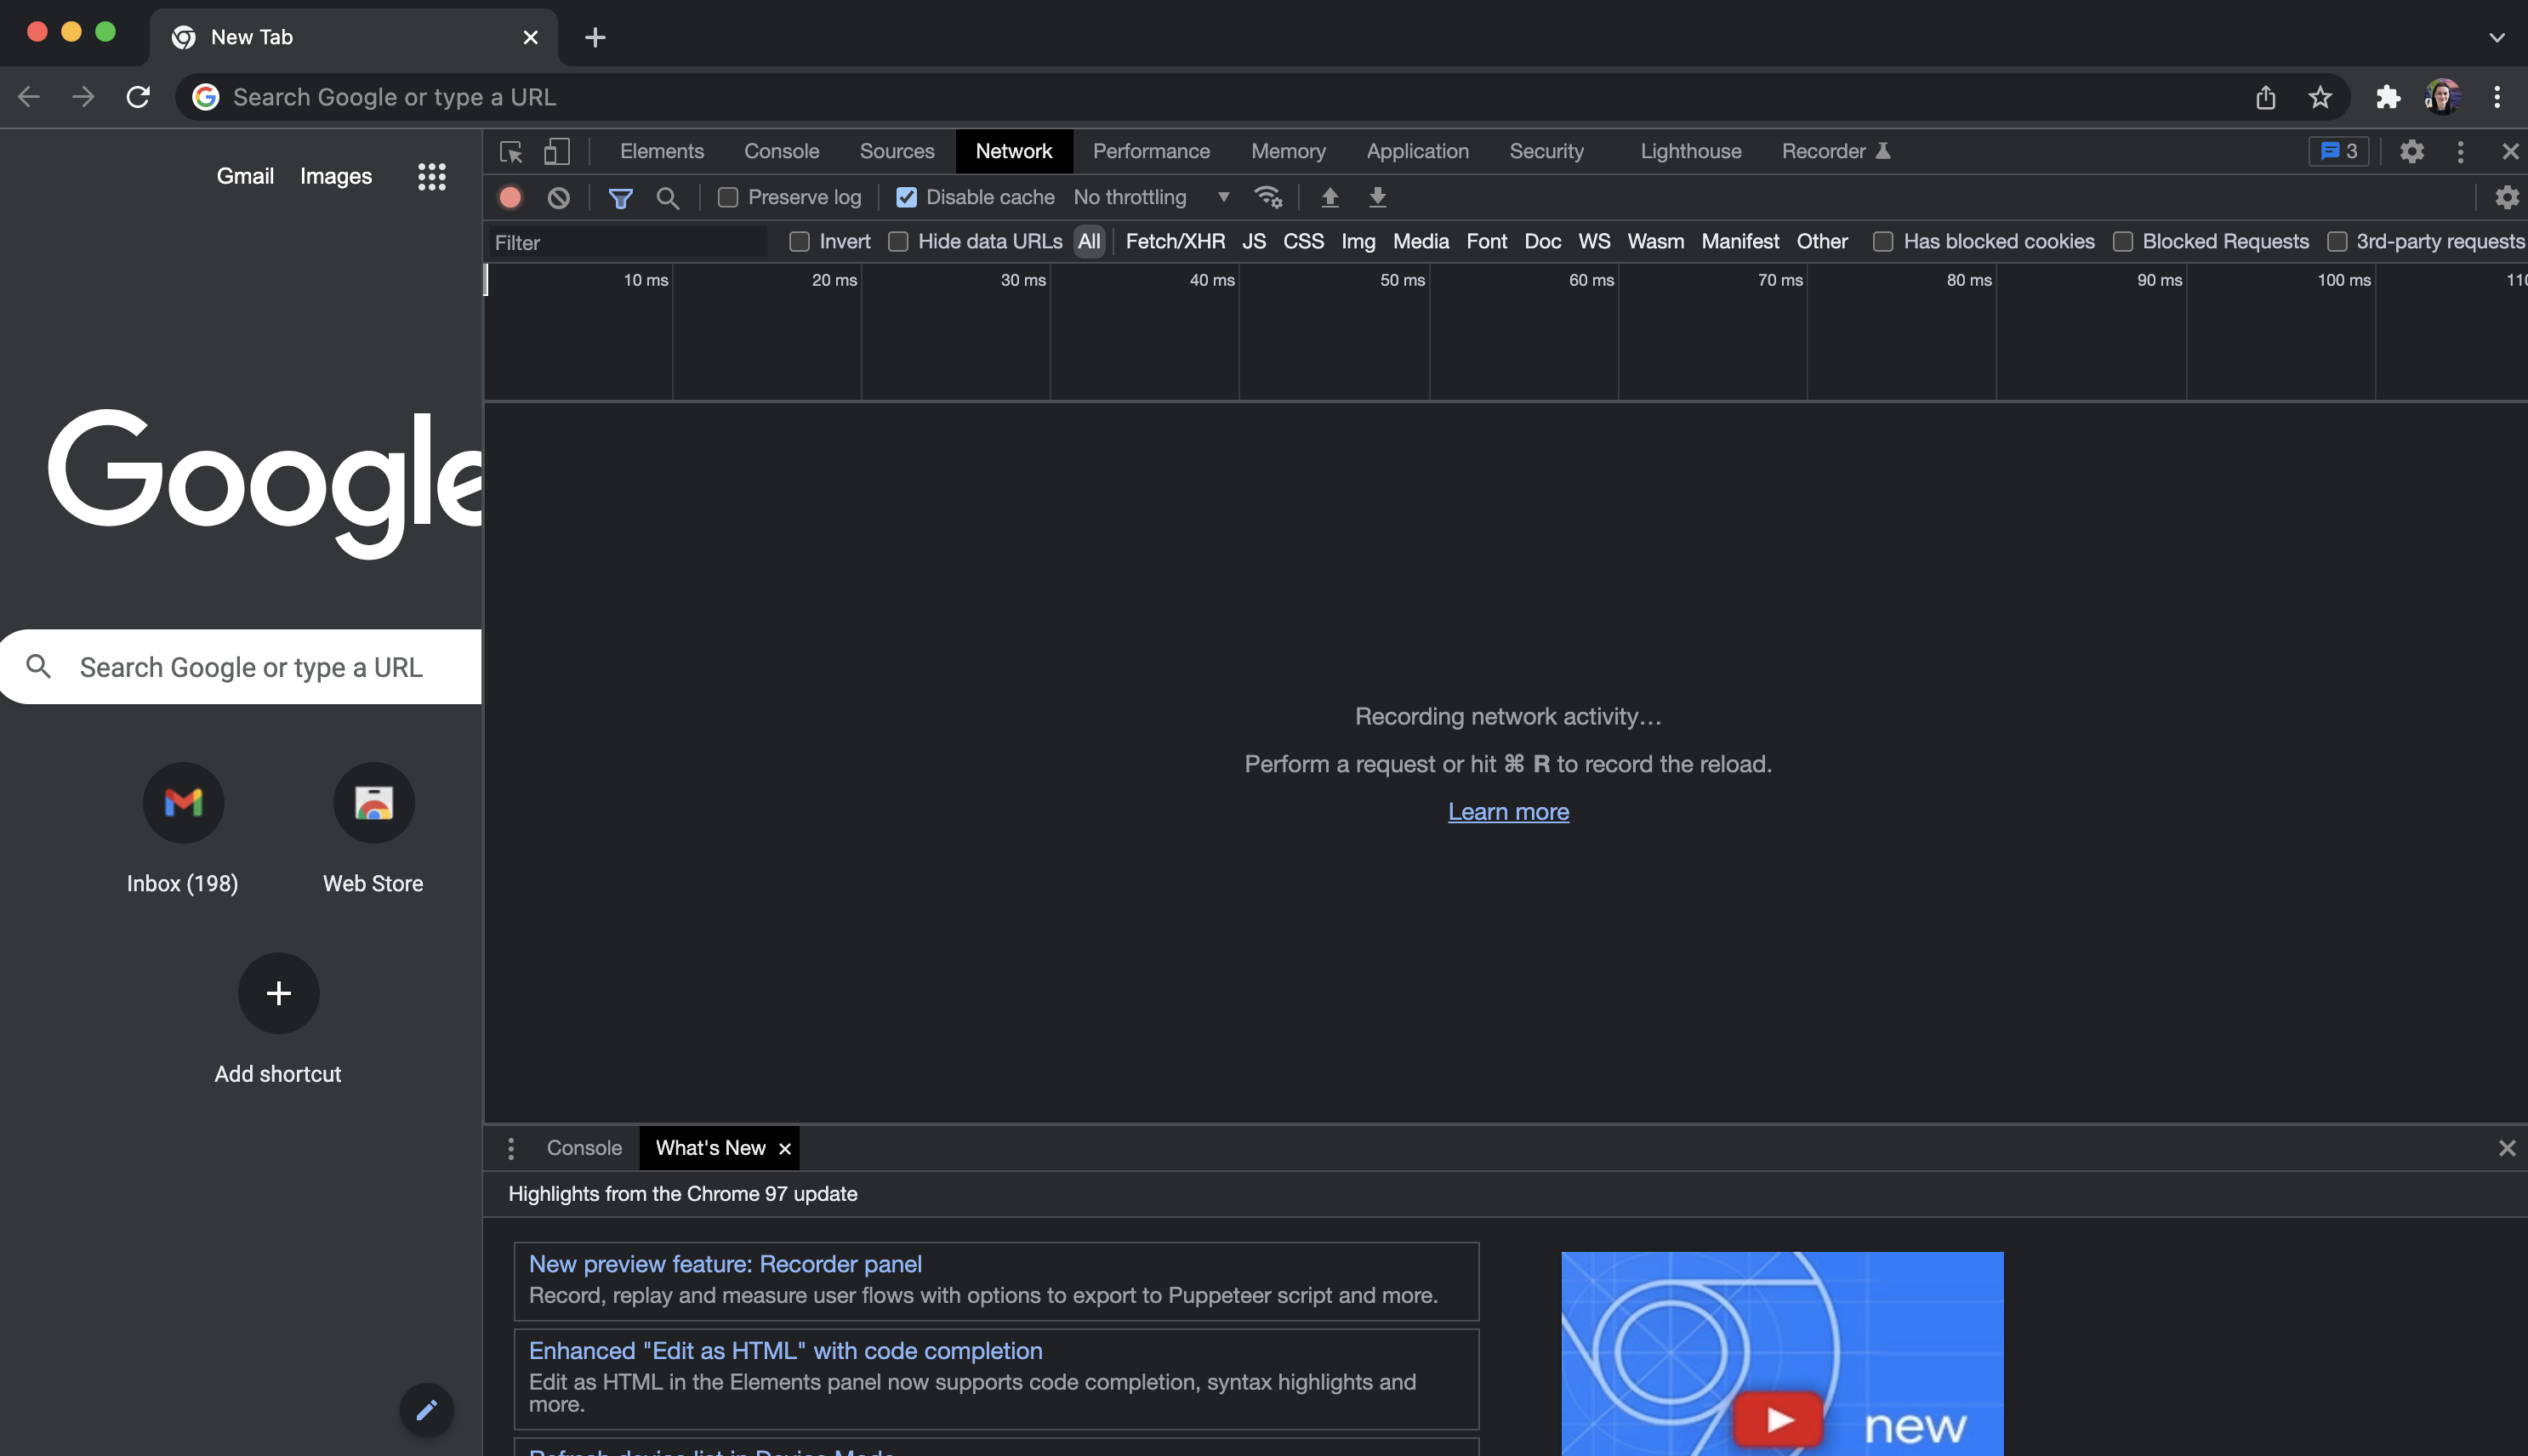The width and height of the screenshot is (2528, 1456).
Task: Check Has blocked cookies
Action: coord(1883,242)
